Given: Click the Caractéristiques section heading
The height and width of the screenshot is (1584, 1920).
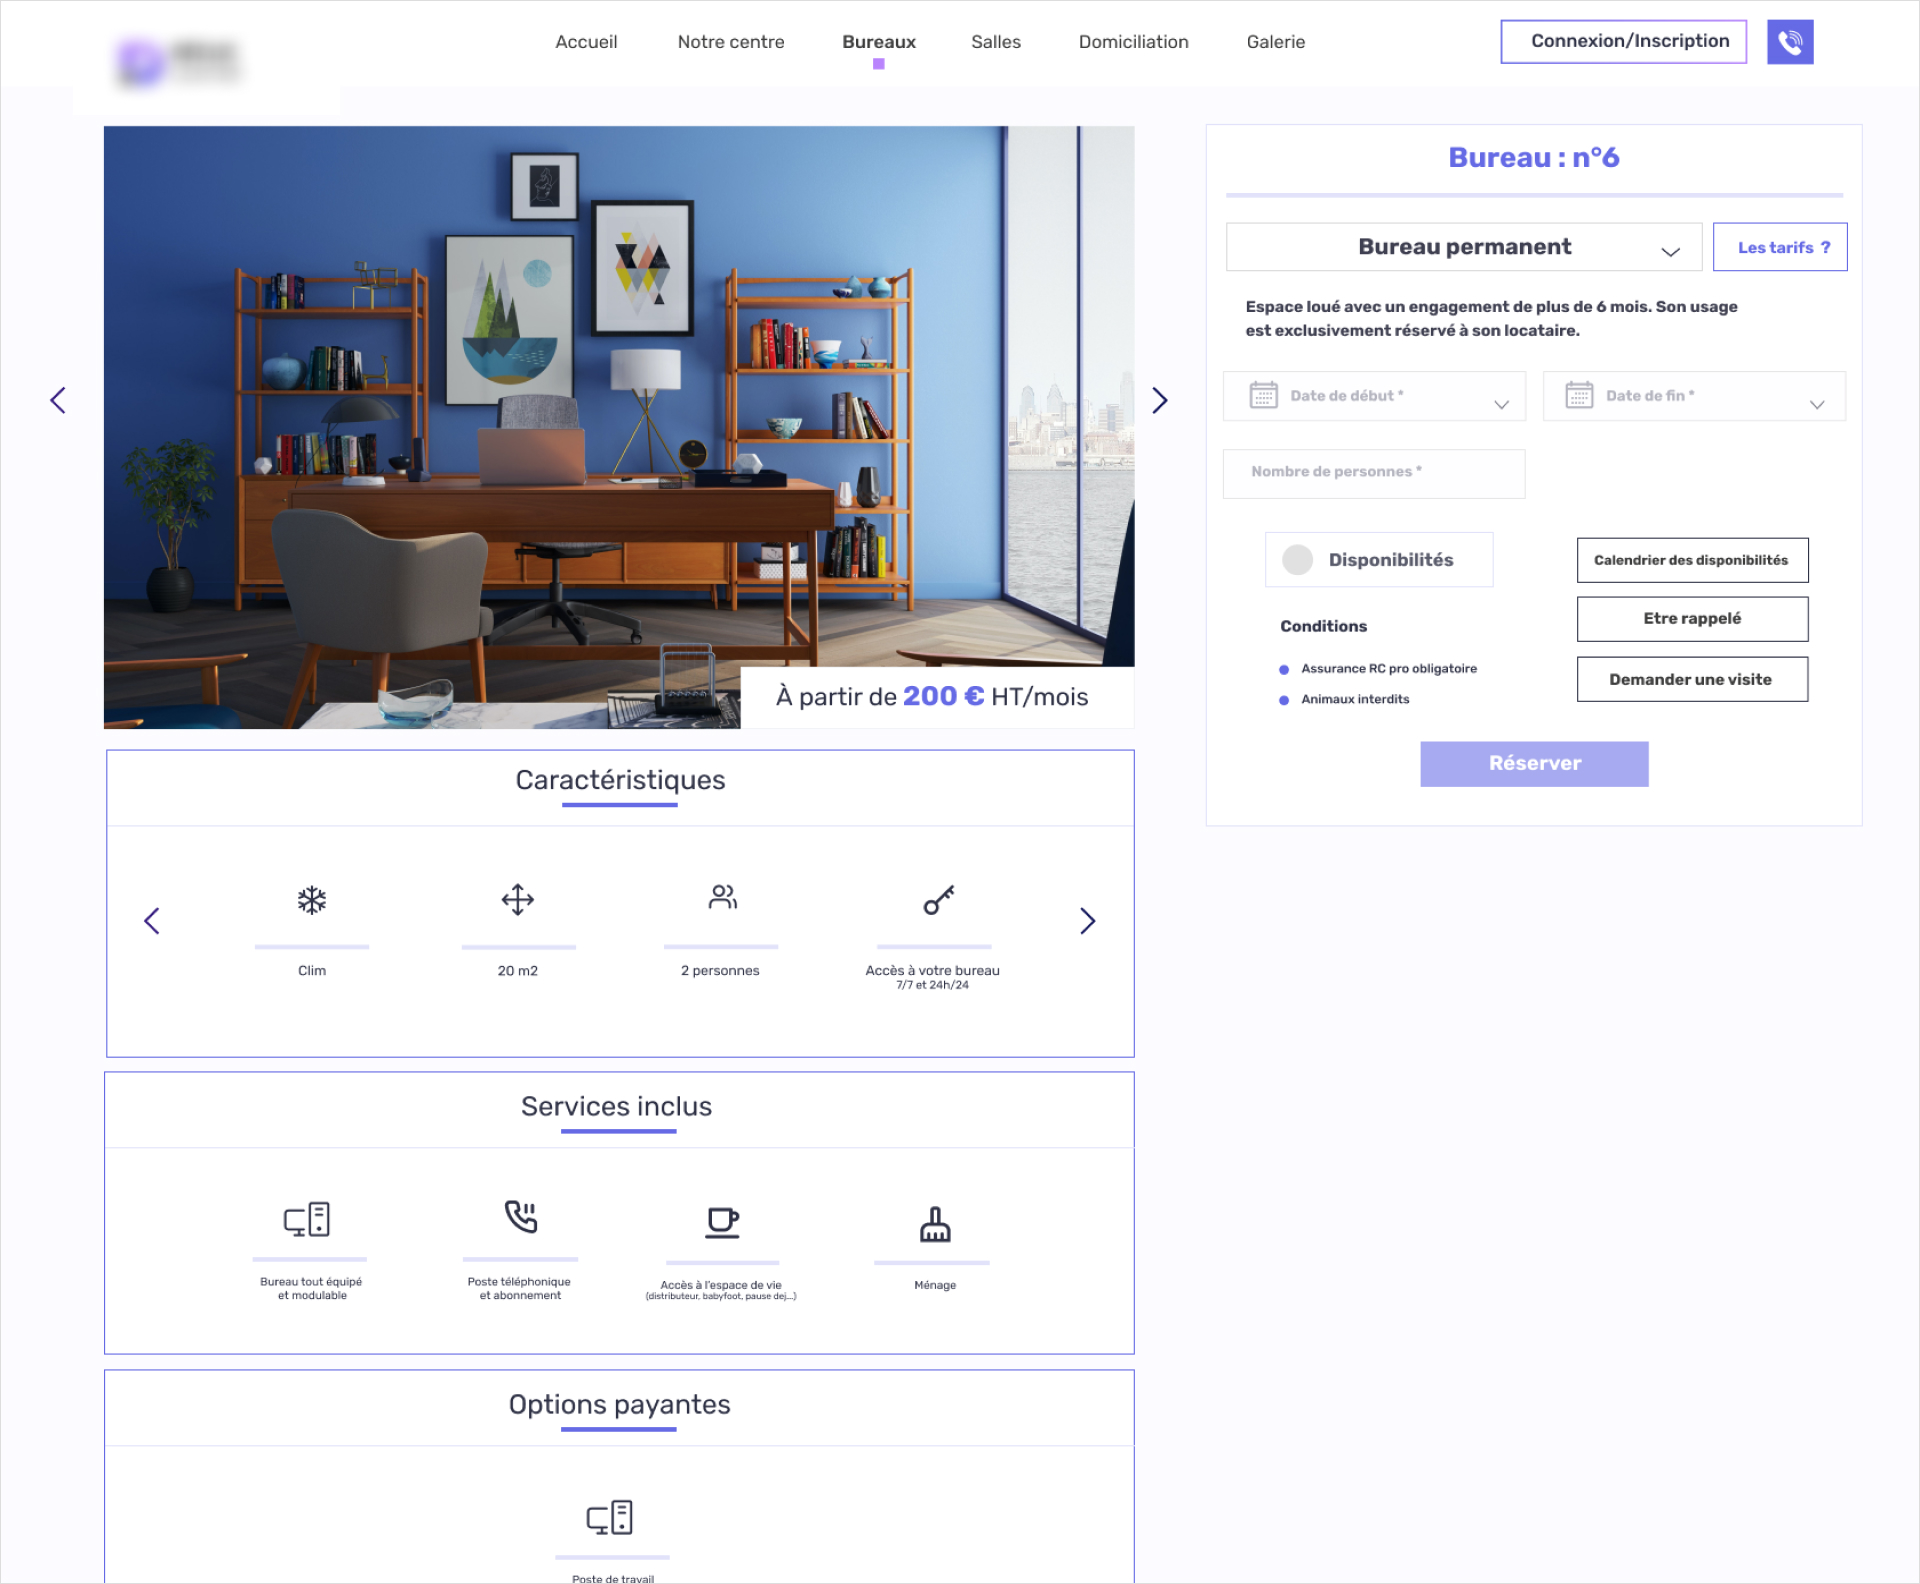Looking at the screenshot, I should [620, 780].
